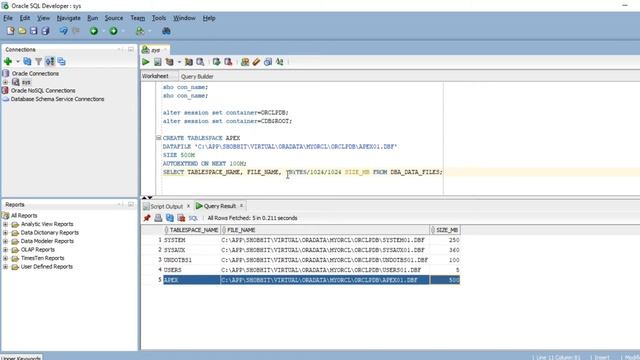Expand Analytic View Reports node

point(5,224)
